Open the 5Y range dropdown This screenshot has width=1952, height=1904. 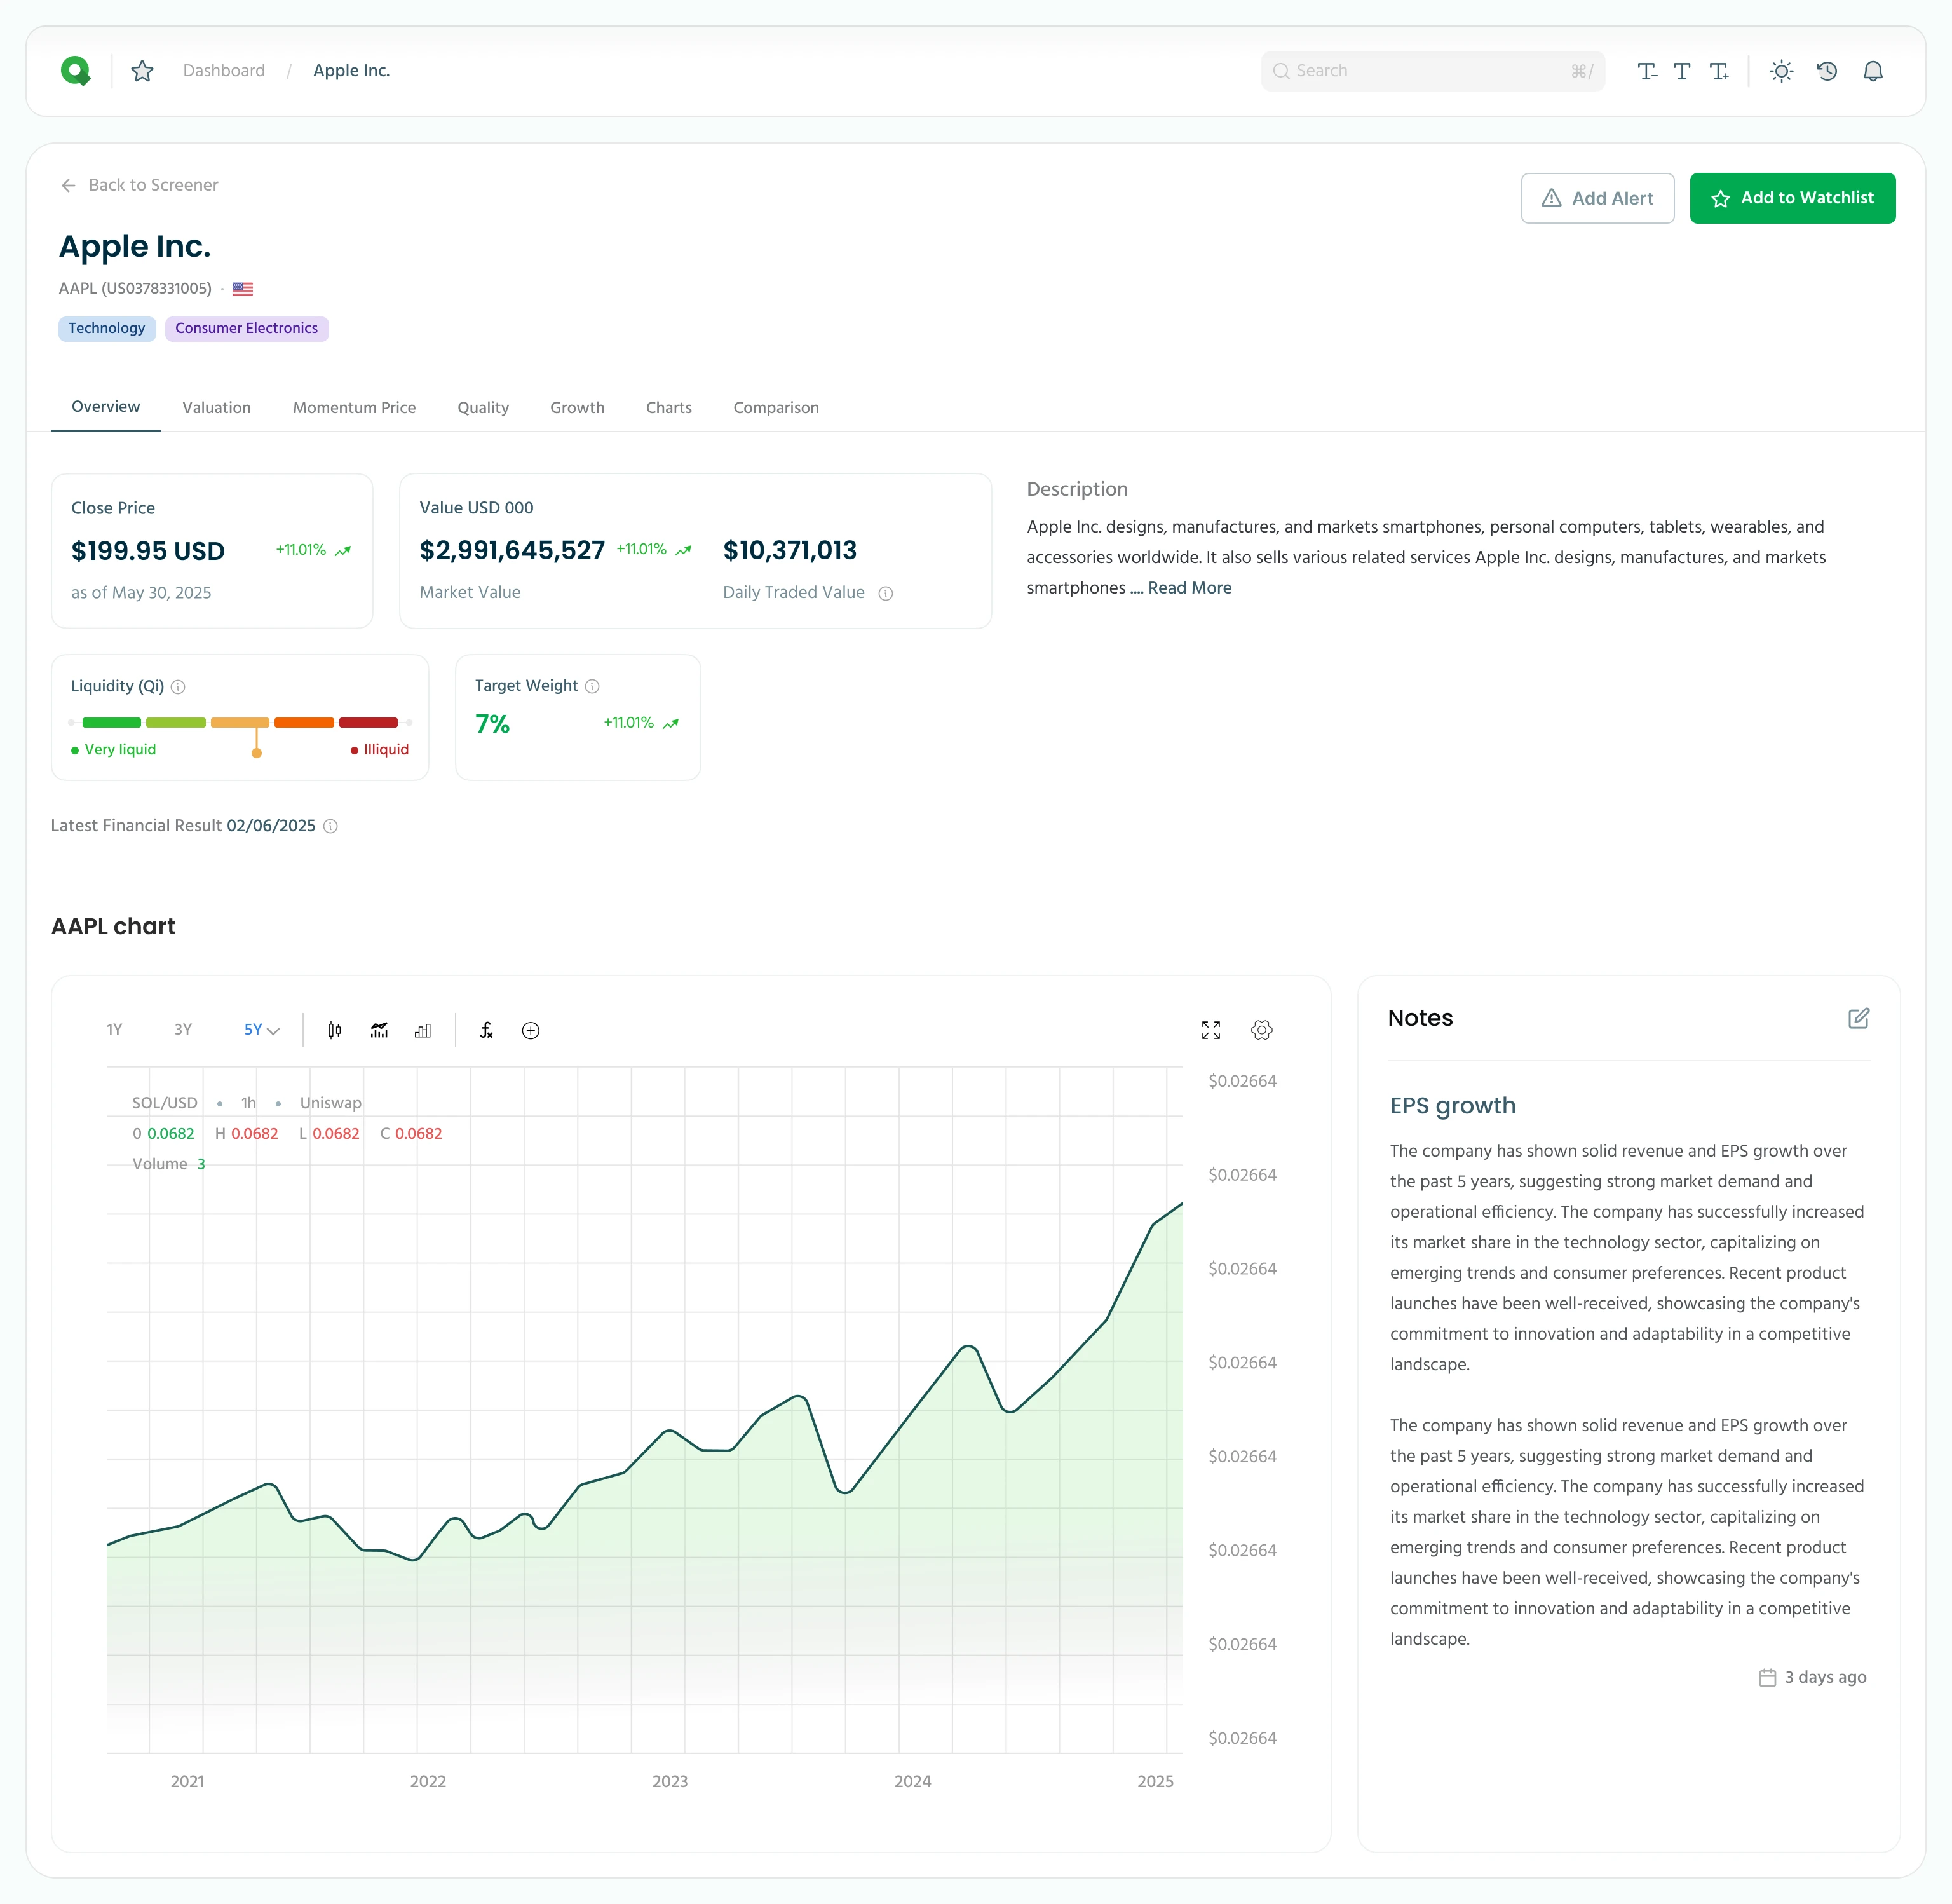(261, 1030)
